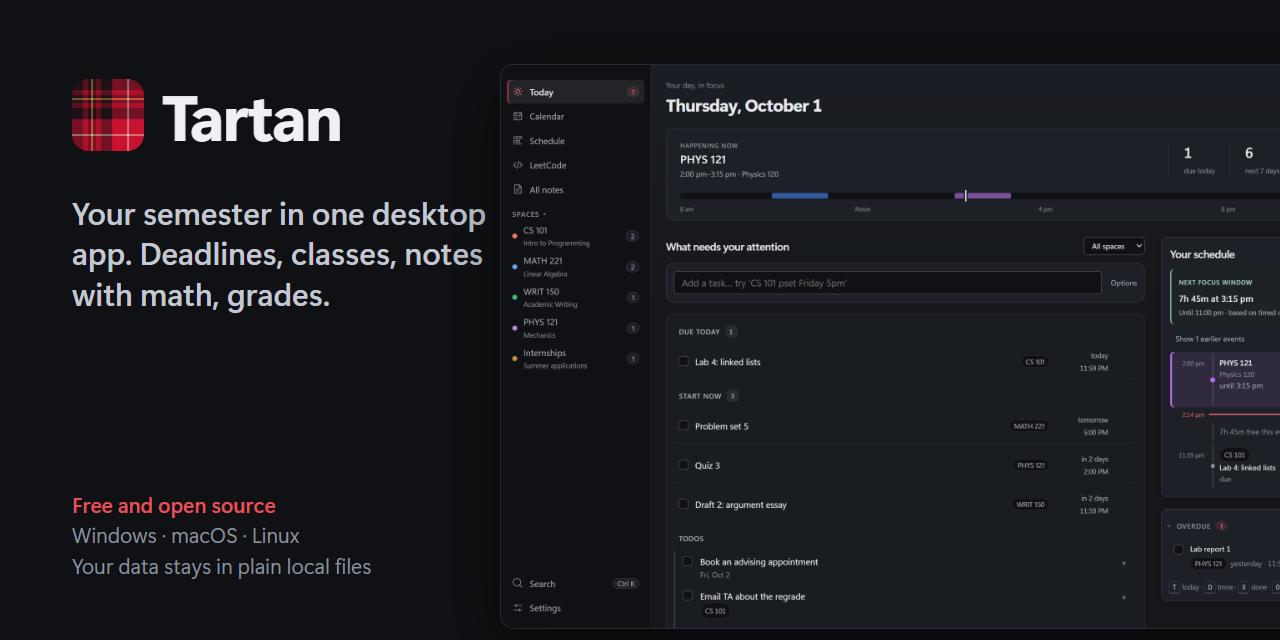Check Book an advising appointment todo

688,562
